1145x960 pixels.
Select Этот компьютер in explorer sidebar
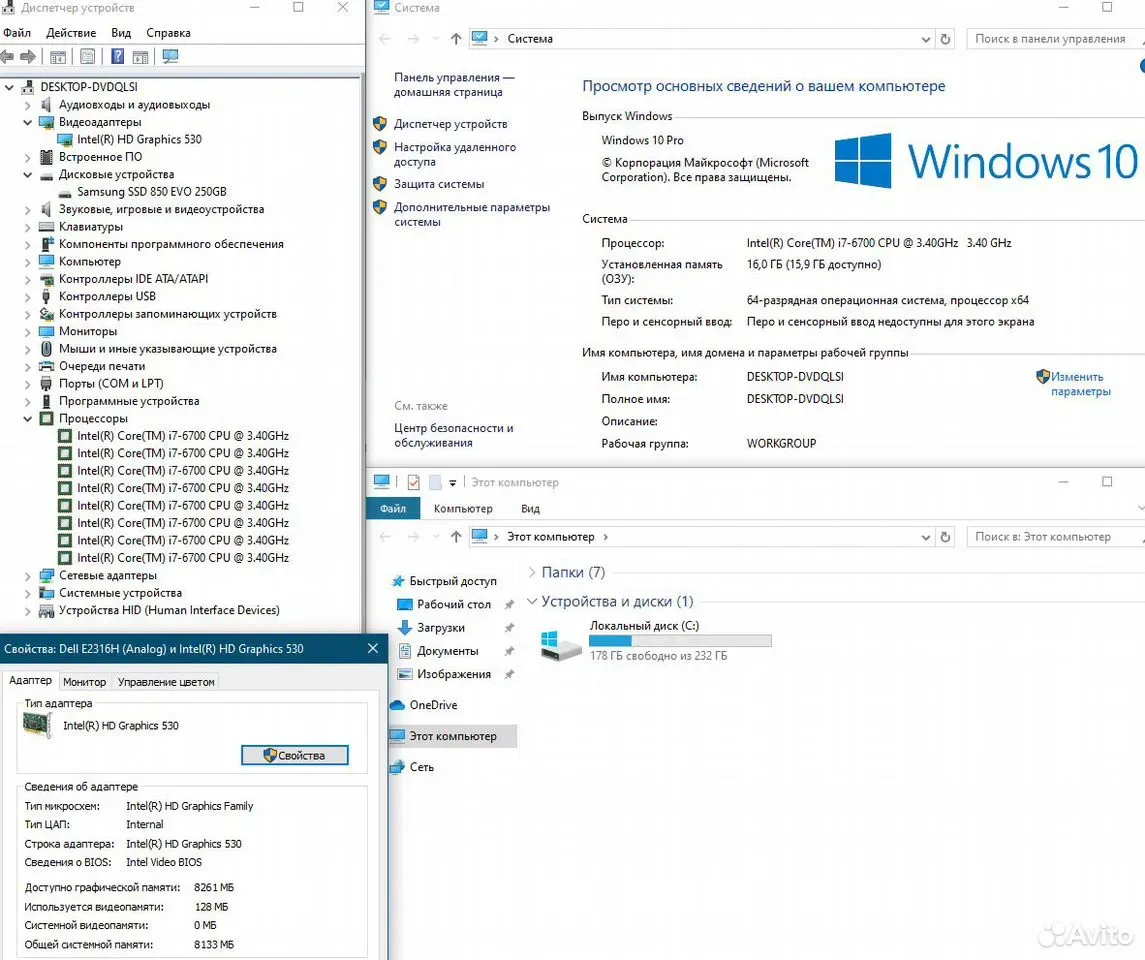(x=453, y=736)
